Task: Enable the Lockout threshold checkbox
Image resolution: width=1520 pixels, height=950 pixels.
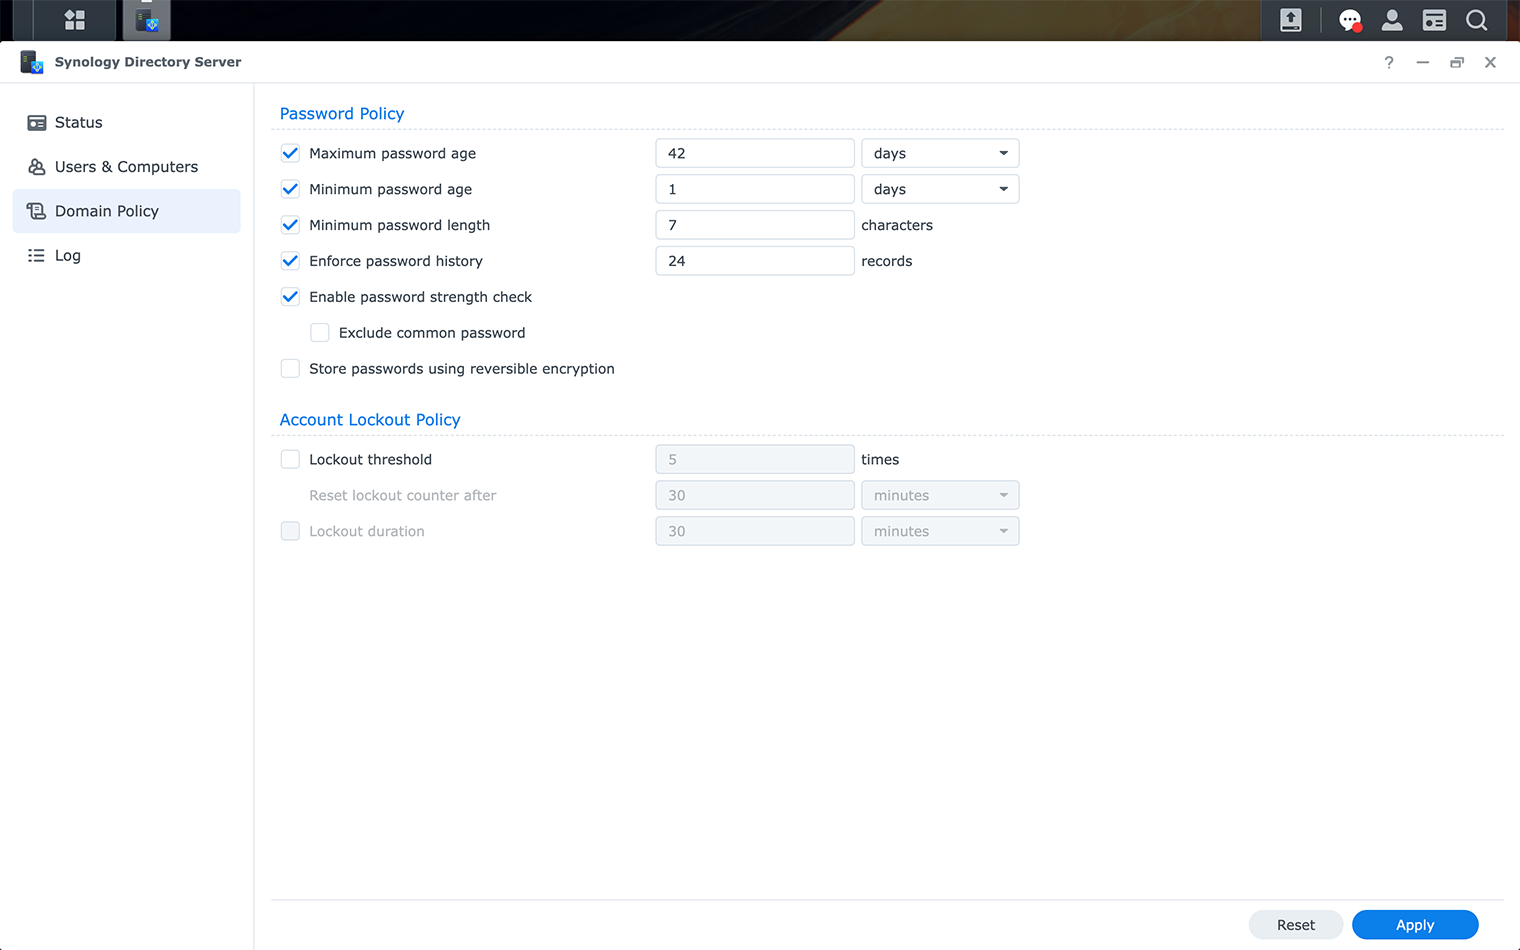Action: pos(290,459)
